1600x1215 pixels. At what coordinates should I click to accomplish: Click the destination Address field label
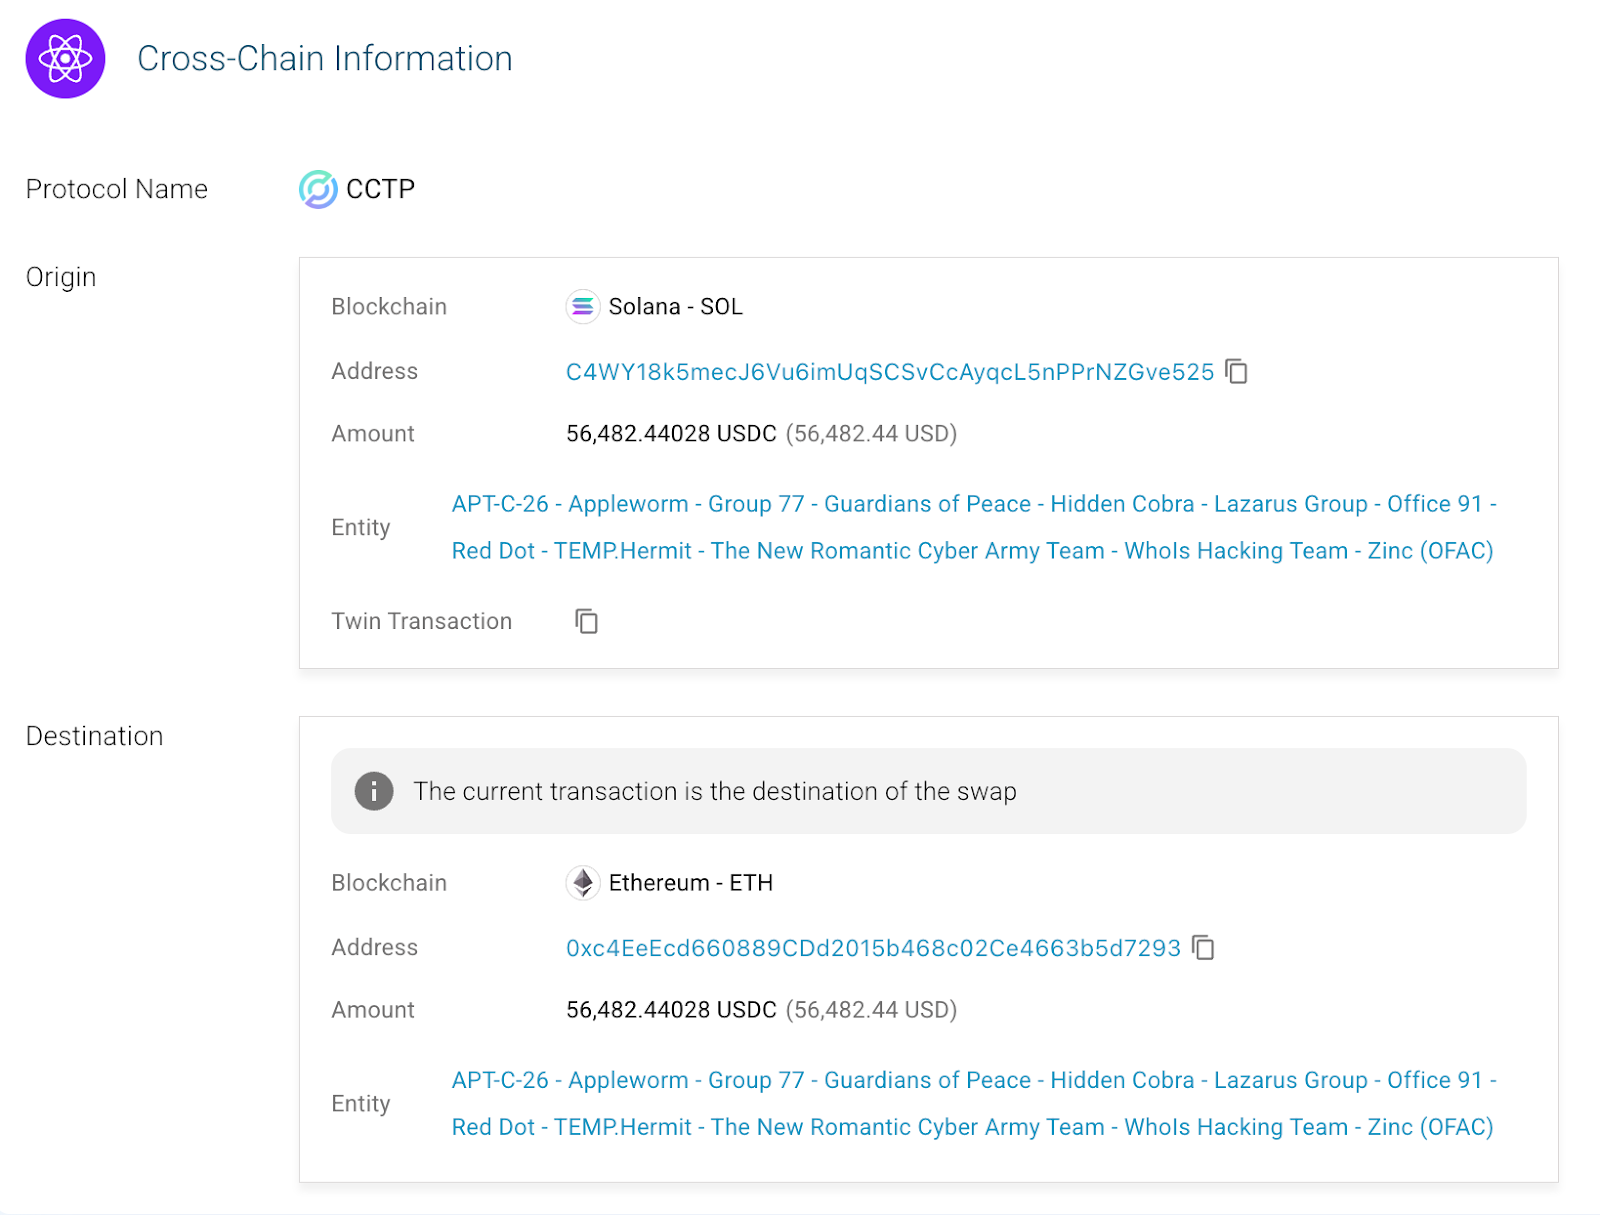375,947
